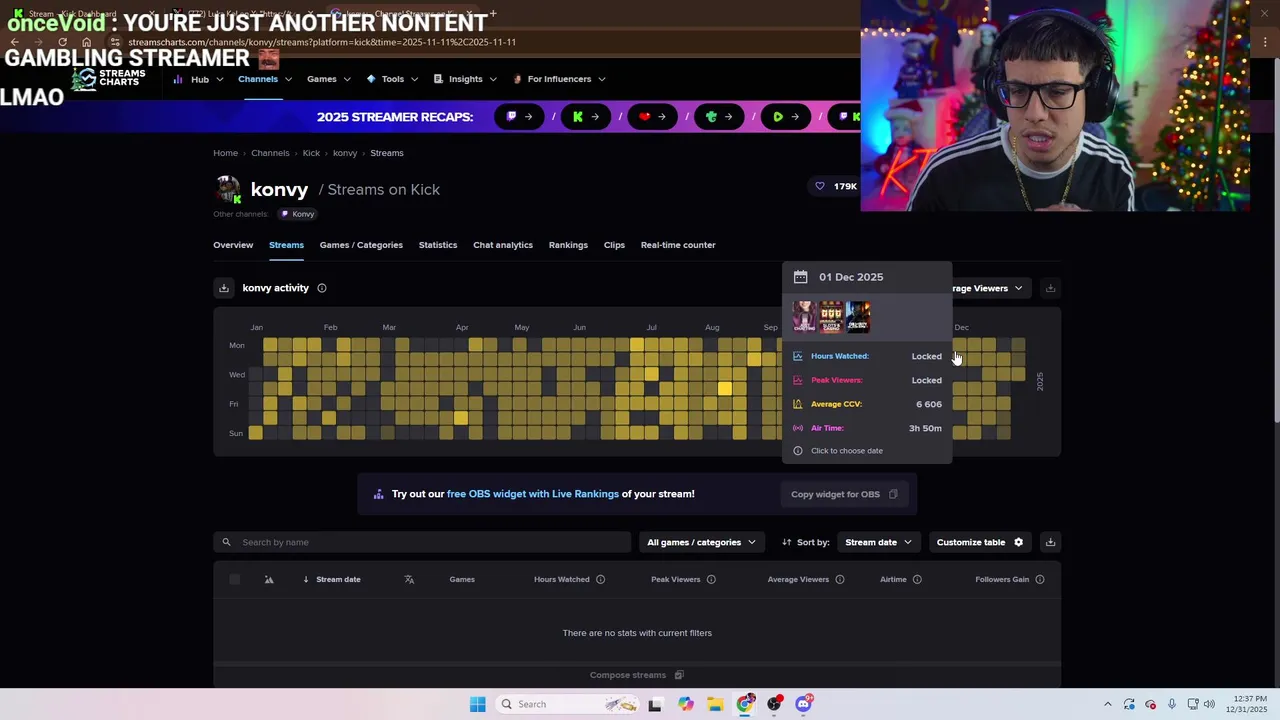
Task: Toggle the select-all checkbox in table header
Action: coord(235,579)
